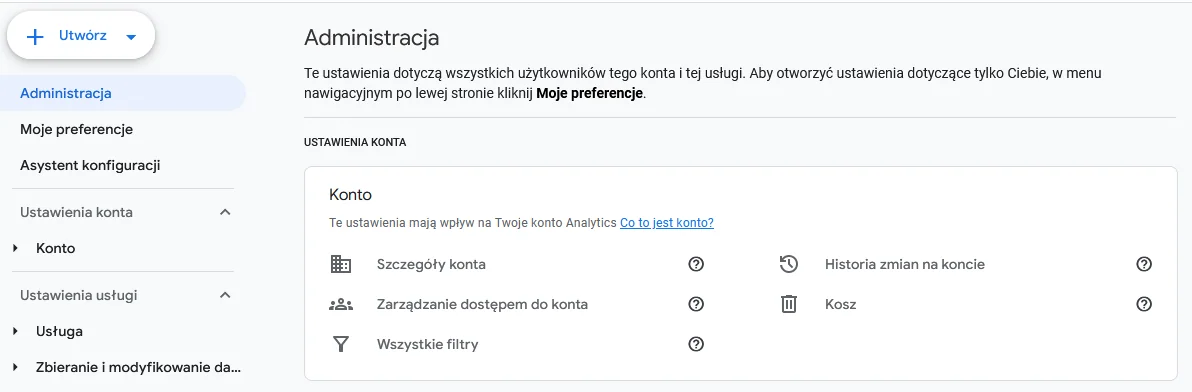
Task: Open help icon for Zarządzanie dostępem do konta
Action: 696,305
